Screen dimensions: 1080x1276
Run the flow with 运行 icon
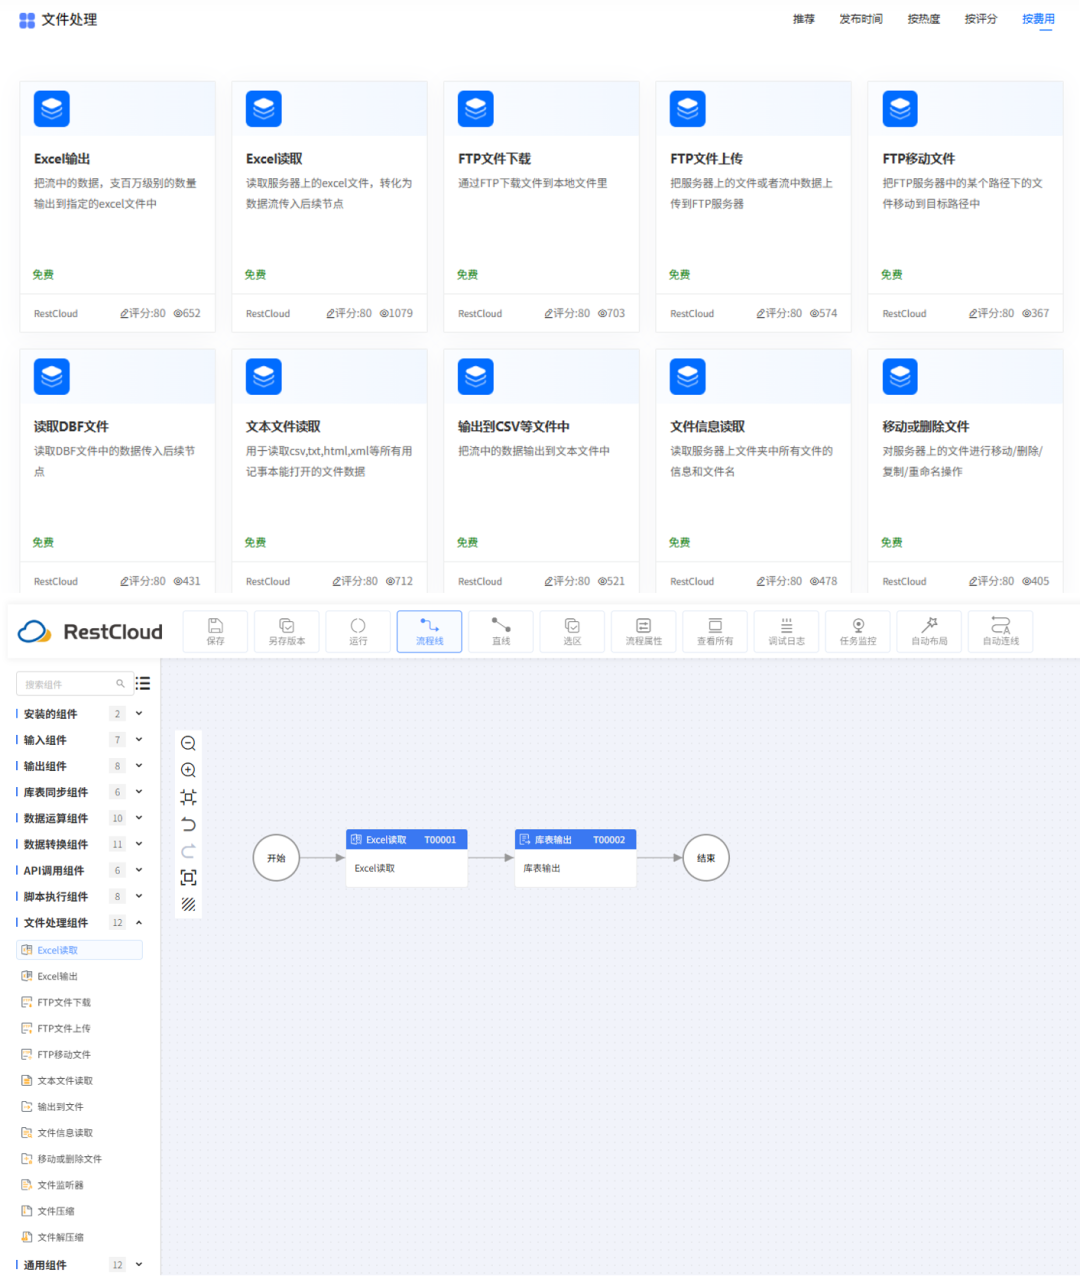pos(358,631)
